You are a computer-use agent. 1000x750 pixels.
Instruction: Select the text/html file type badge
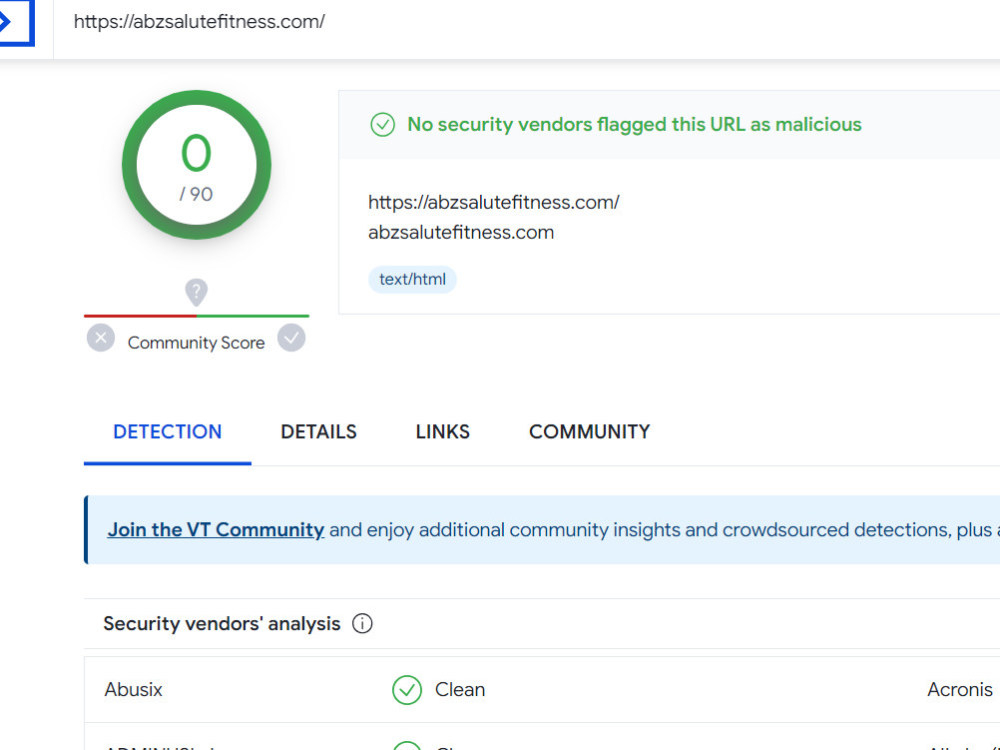click(x=412, y=279)
